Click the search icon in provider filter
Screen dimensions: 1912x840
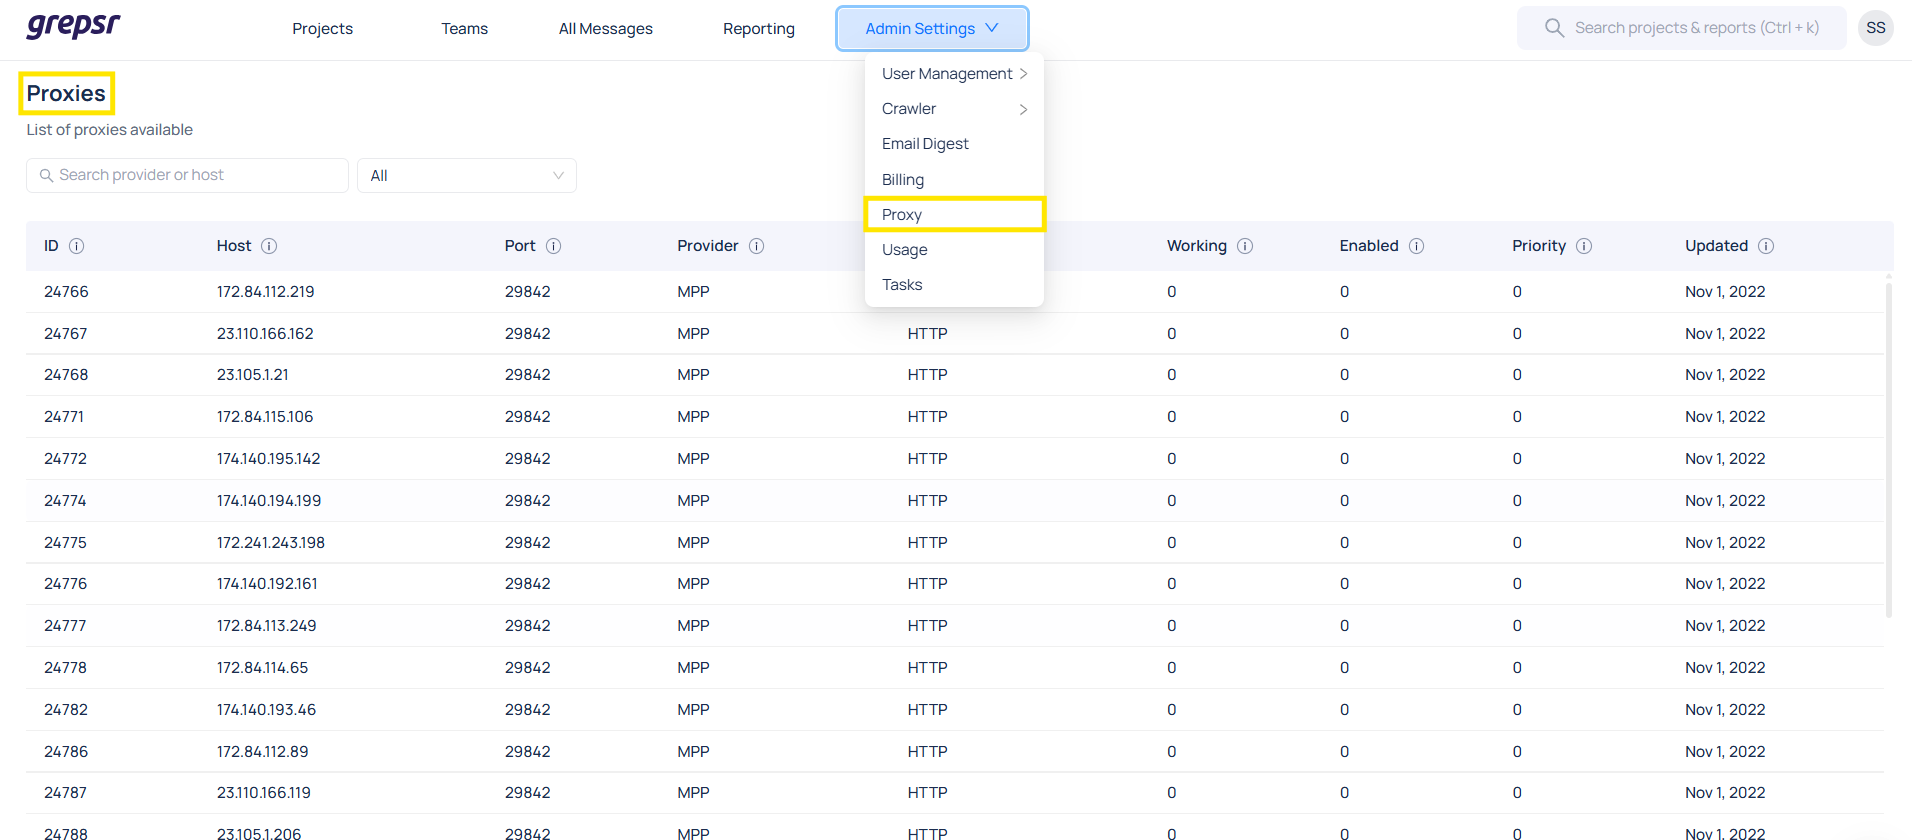point(46,175)
